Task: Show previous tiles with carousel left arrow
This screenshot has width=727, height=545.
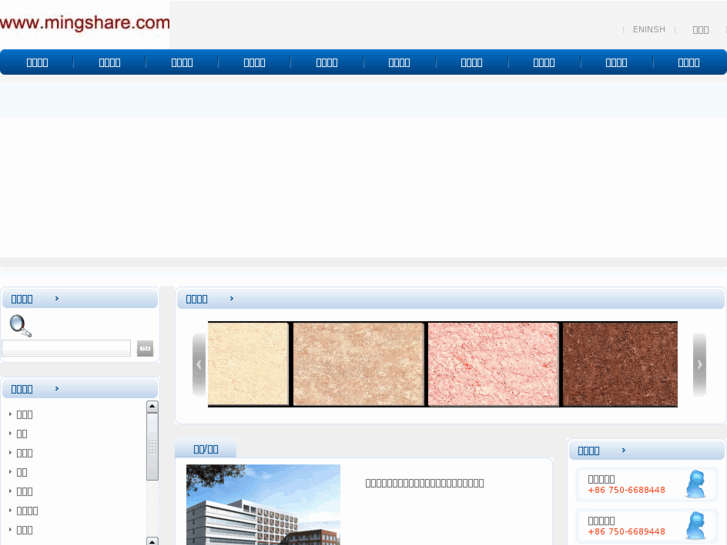Action: 199,365
